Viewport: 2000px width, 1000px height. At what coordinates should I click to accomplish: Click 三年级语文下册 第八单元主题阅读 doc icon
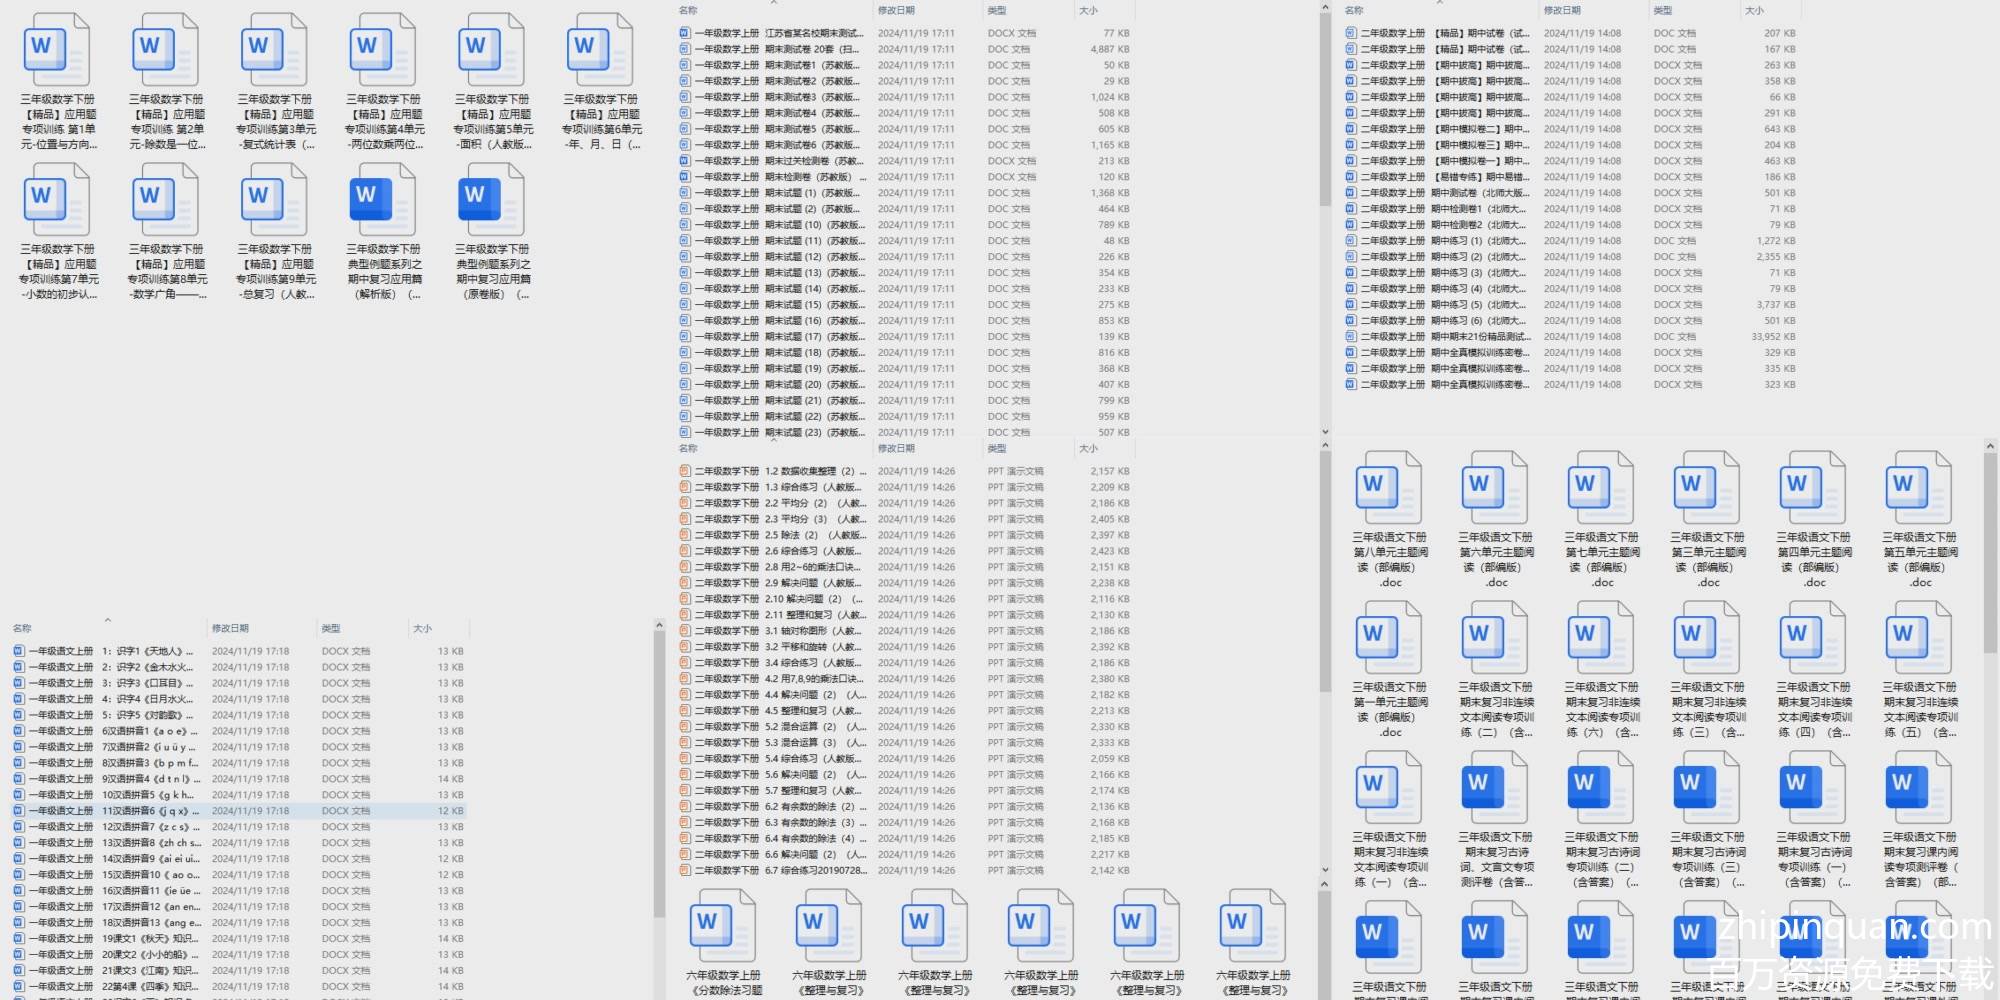tap(1389, 488)
